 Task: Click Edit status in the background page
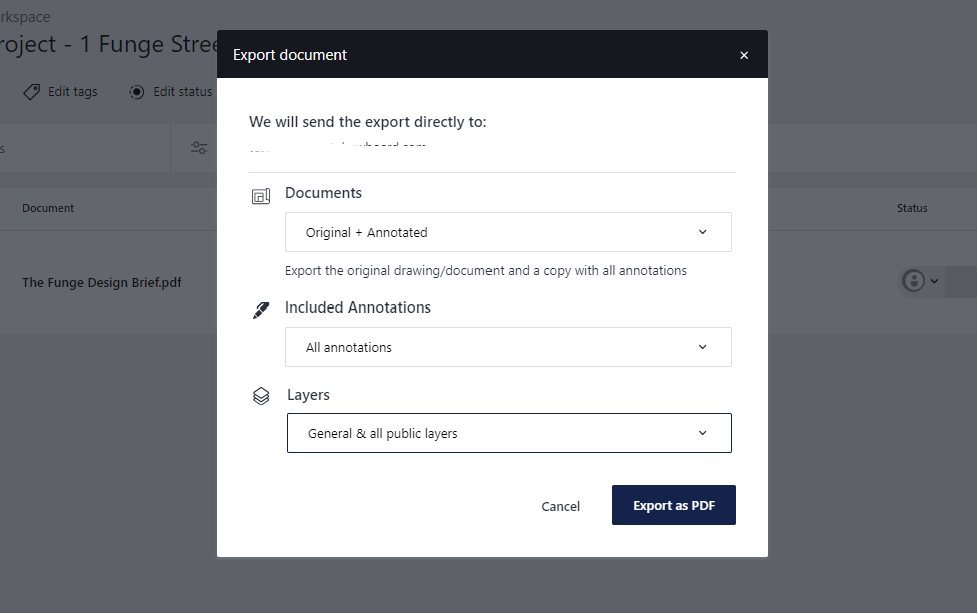pos(183,92)
